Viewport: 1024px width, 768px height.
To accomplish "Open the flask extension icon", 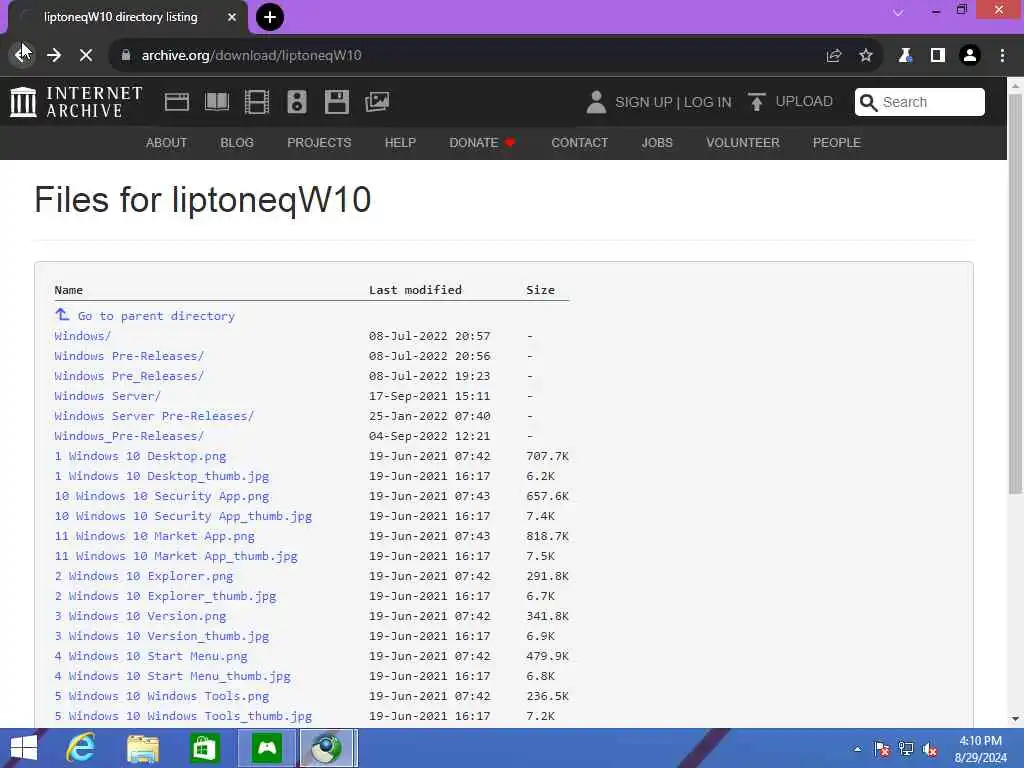I will 905,56.
